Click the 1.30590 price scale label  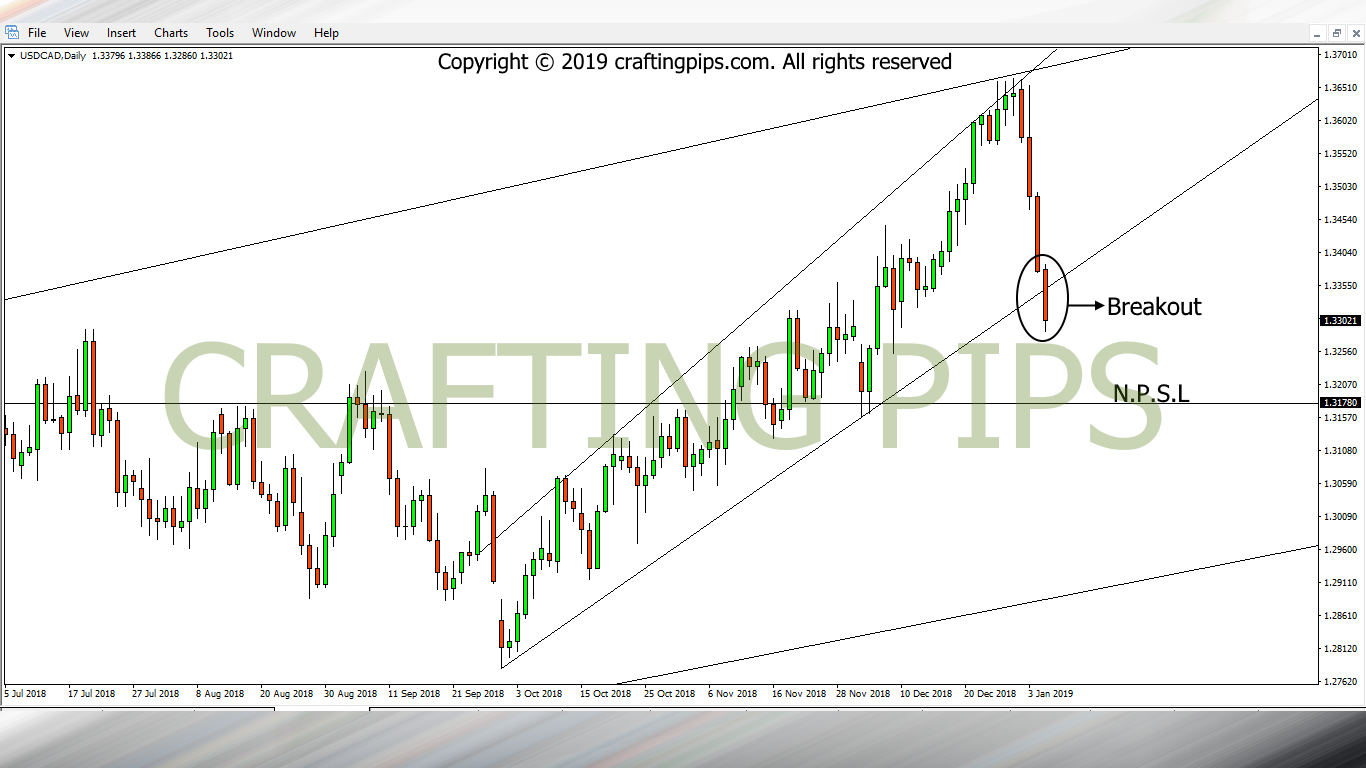1338,484
